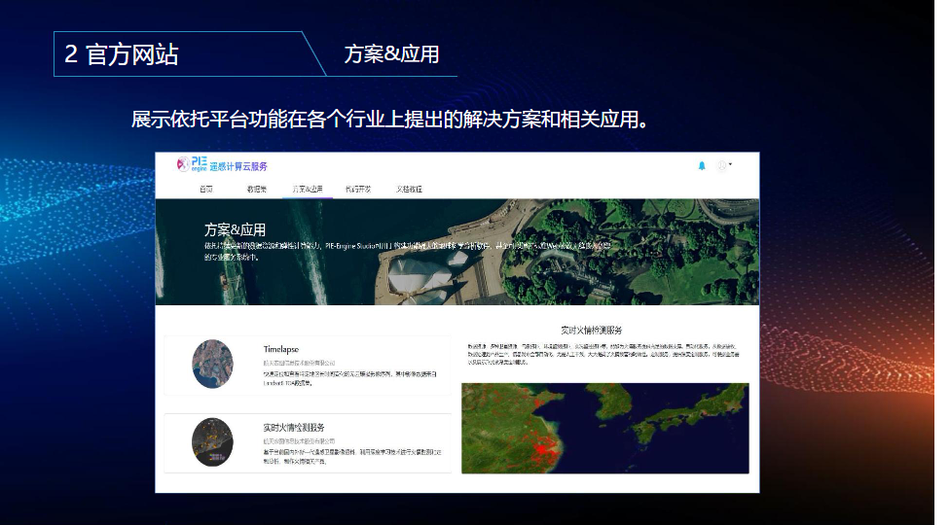
Task: Click the Timelapse circular thumbnail
Action: point(212,364)
